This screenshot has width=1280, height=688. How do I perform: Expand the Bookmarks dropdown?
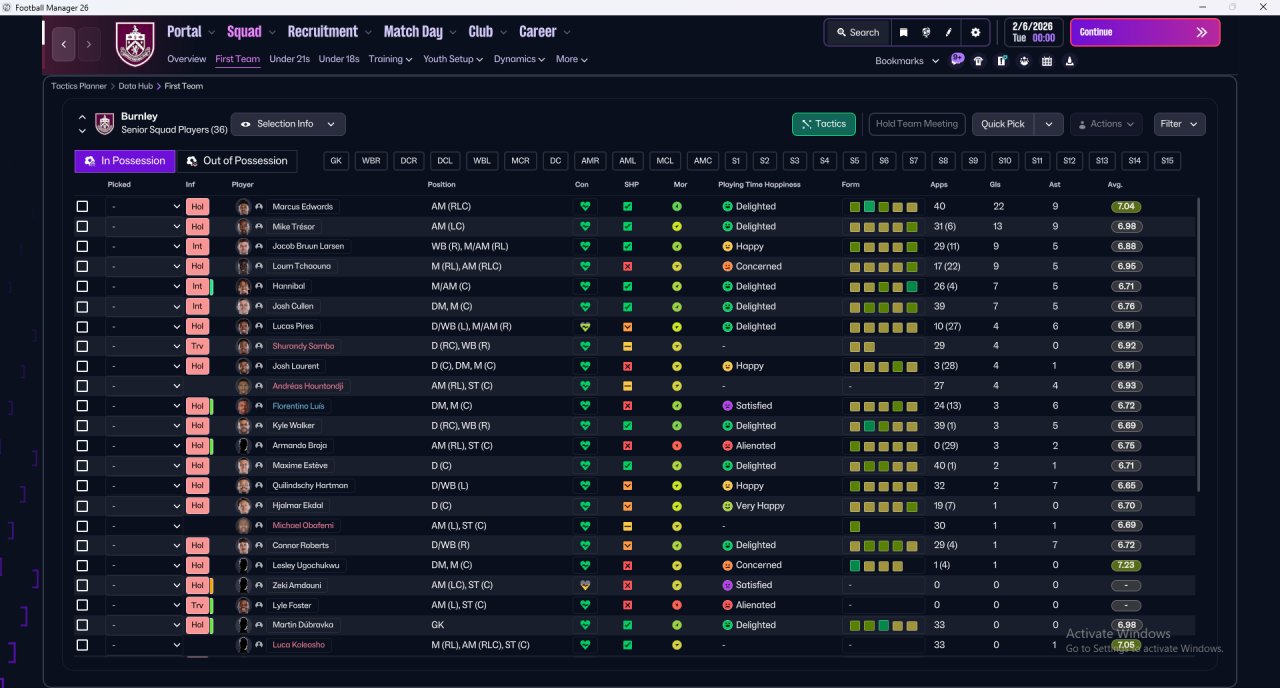[x=907, y=61]
